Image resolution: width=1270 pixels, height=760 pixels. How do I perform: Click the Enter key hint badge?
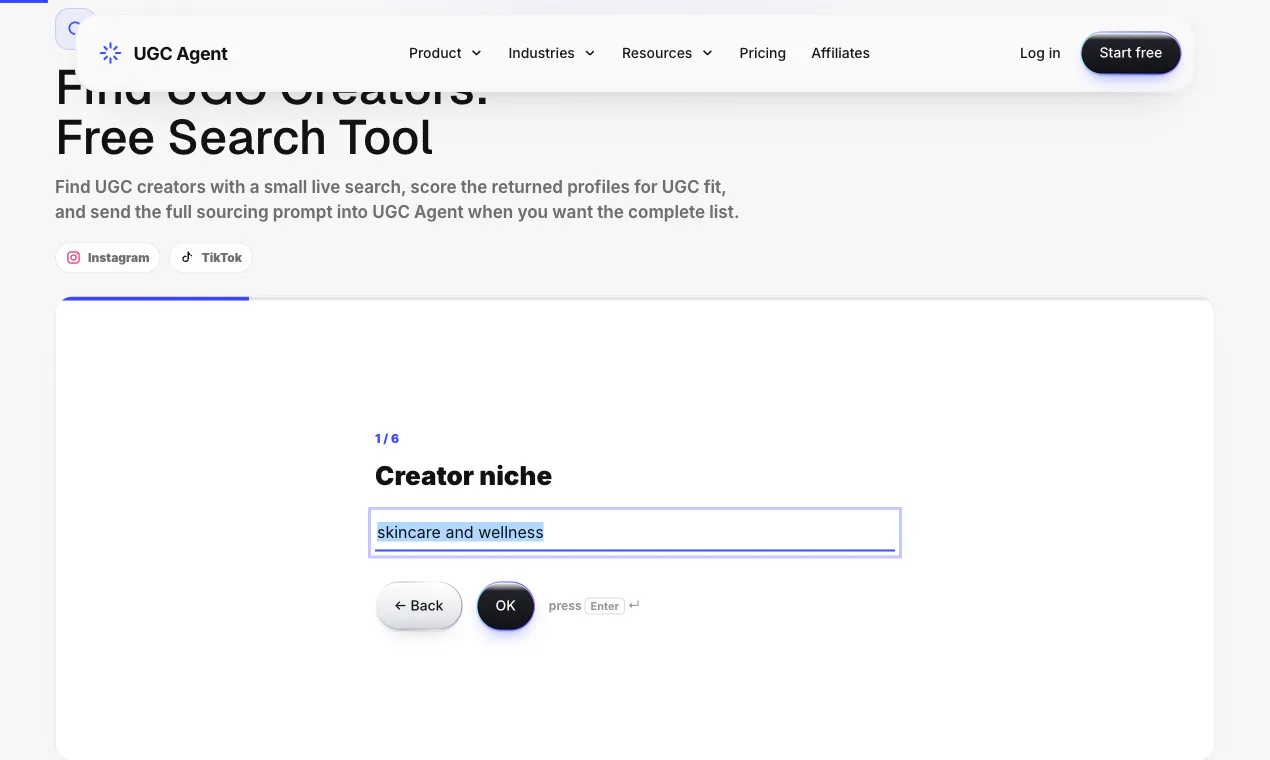click(x=604, y=606)
